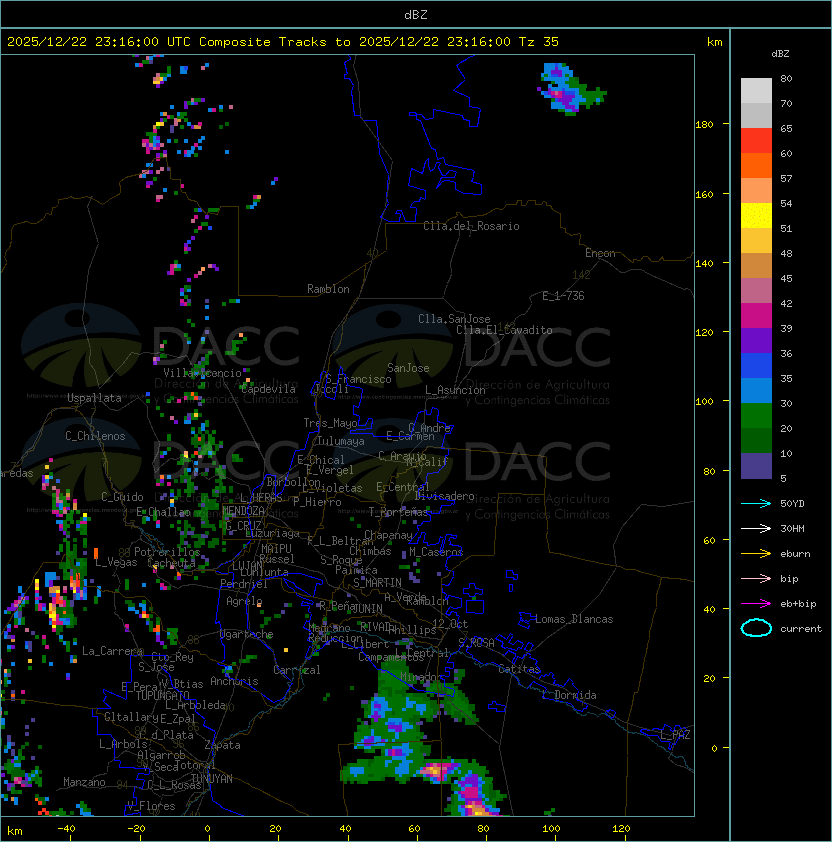Viewport: 832px width, 842px height.
Task: Click the isolated storm cell in upper right
Action: [x=569, y=89]
